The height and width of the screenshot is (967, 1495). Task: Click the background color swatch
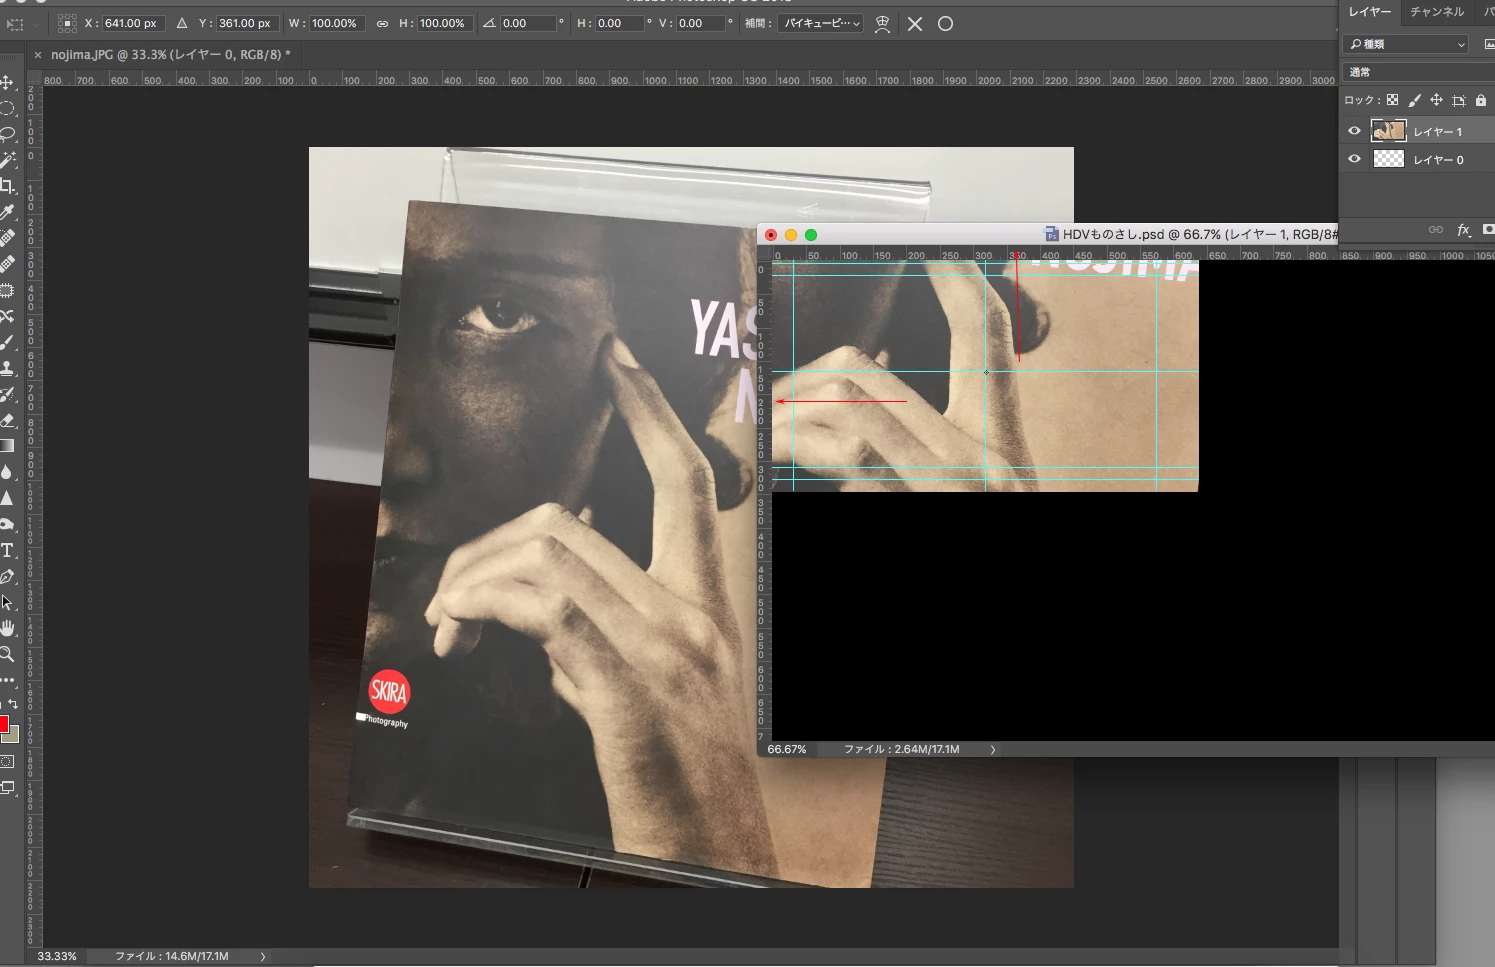tap(12, 735)
